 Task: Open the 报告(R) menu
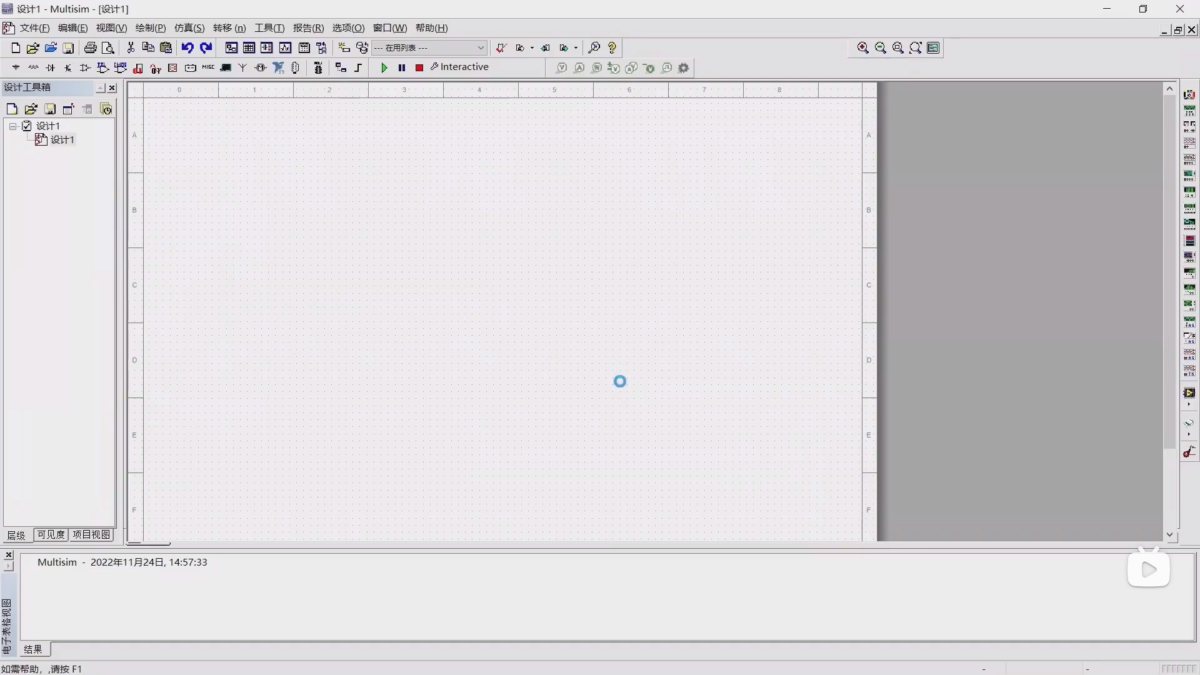point(308,28)
